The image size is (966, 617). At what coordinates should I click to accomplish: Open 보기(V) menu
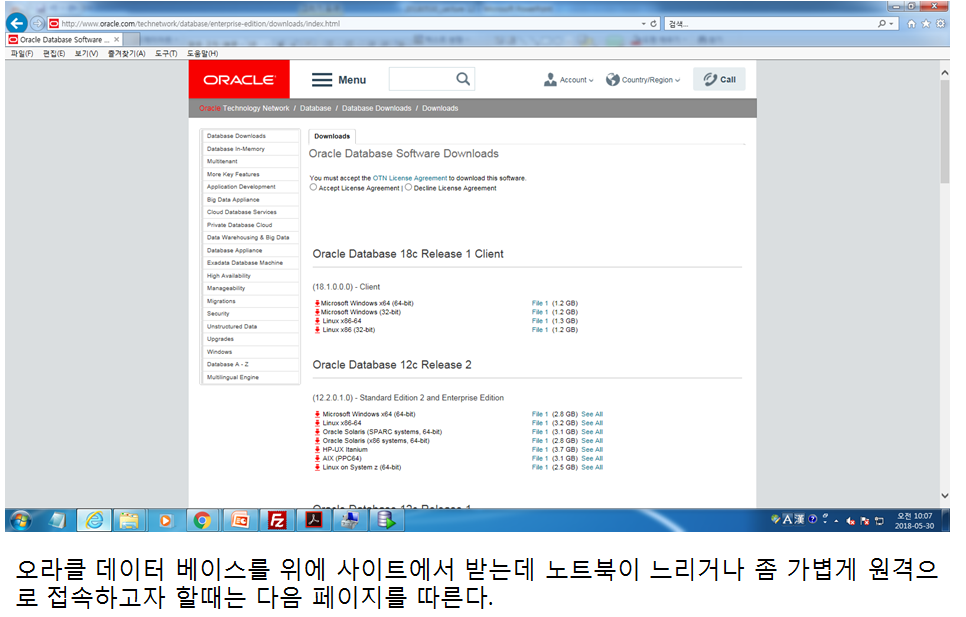[86, 54]
